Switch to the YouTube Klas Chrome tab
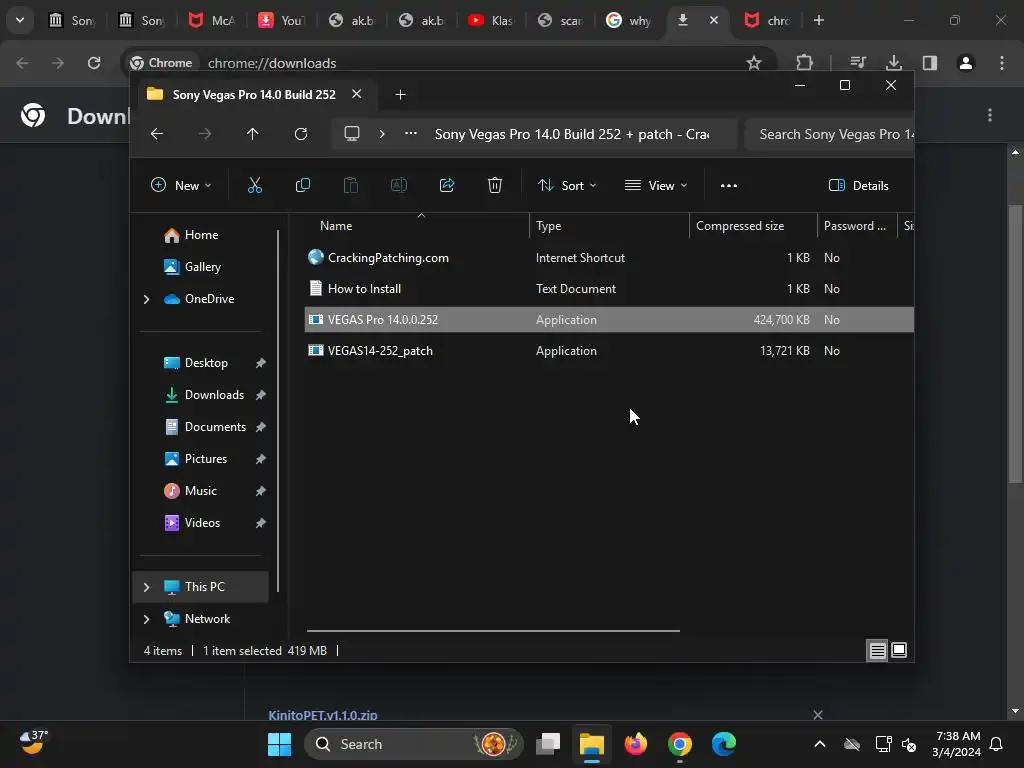 coord(491,21)
